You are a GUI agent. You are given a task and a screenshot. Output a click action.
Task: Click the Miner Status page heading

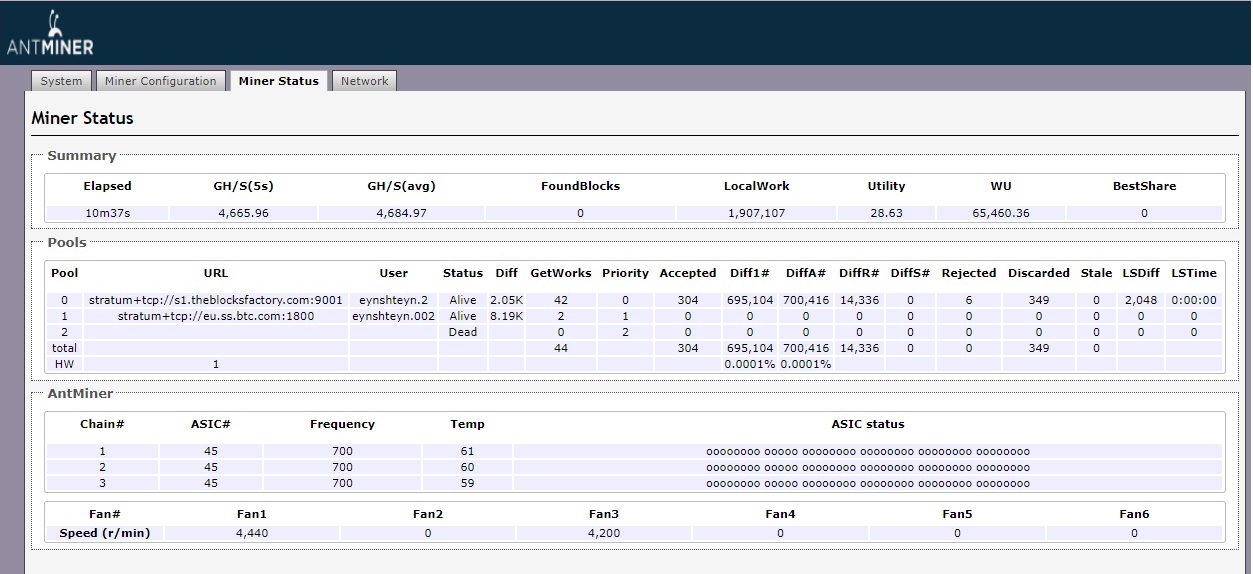(x=82, y=118)
